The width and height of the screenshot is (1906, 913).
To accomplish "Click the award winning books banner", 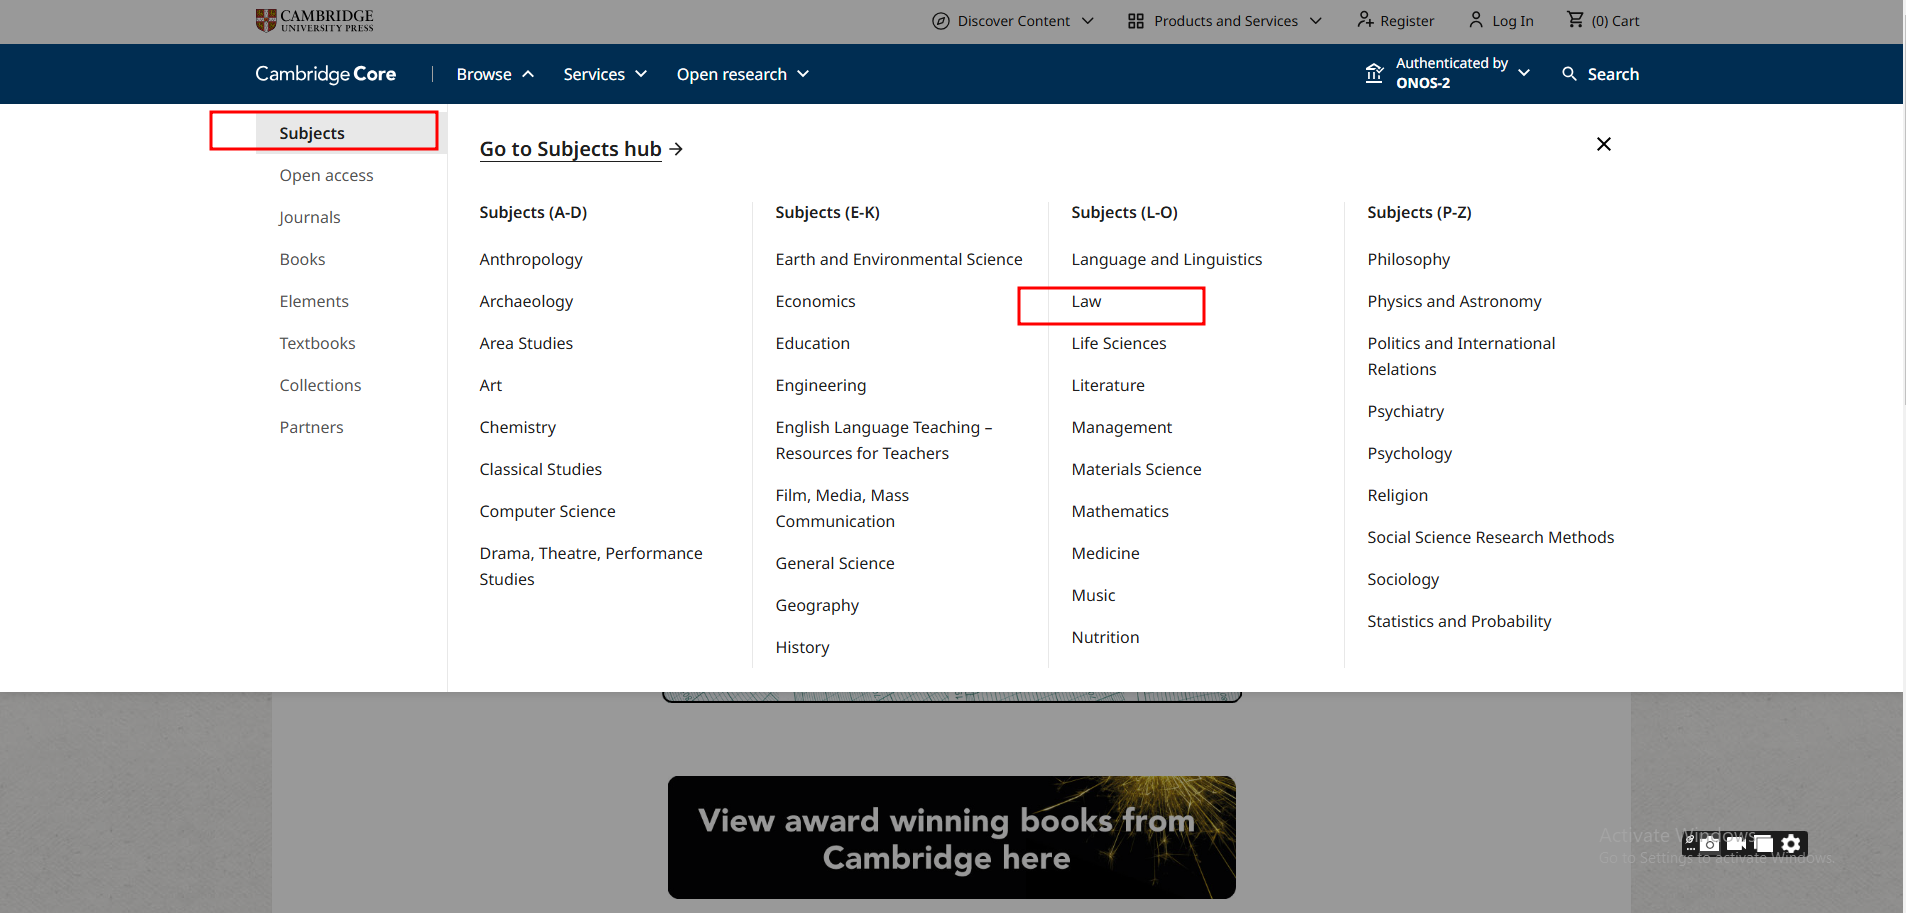I will pos(951,837).
